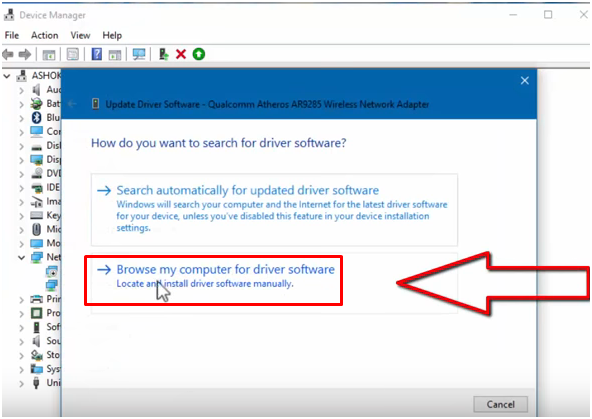Click the Forward arrow toolbar icon

point(25,54)
